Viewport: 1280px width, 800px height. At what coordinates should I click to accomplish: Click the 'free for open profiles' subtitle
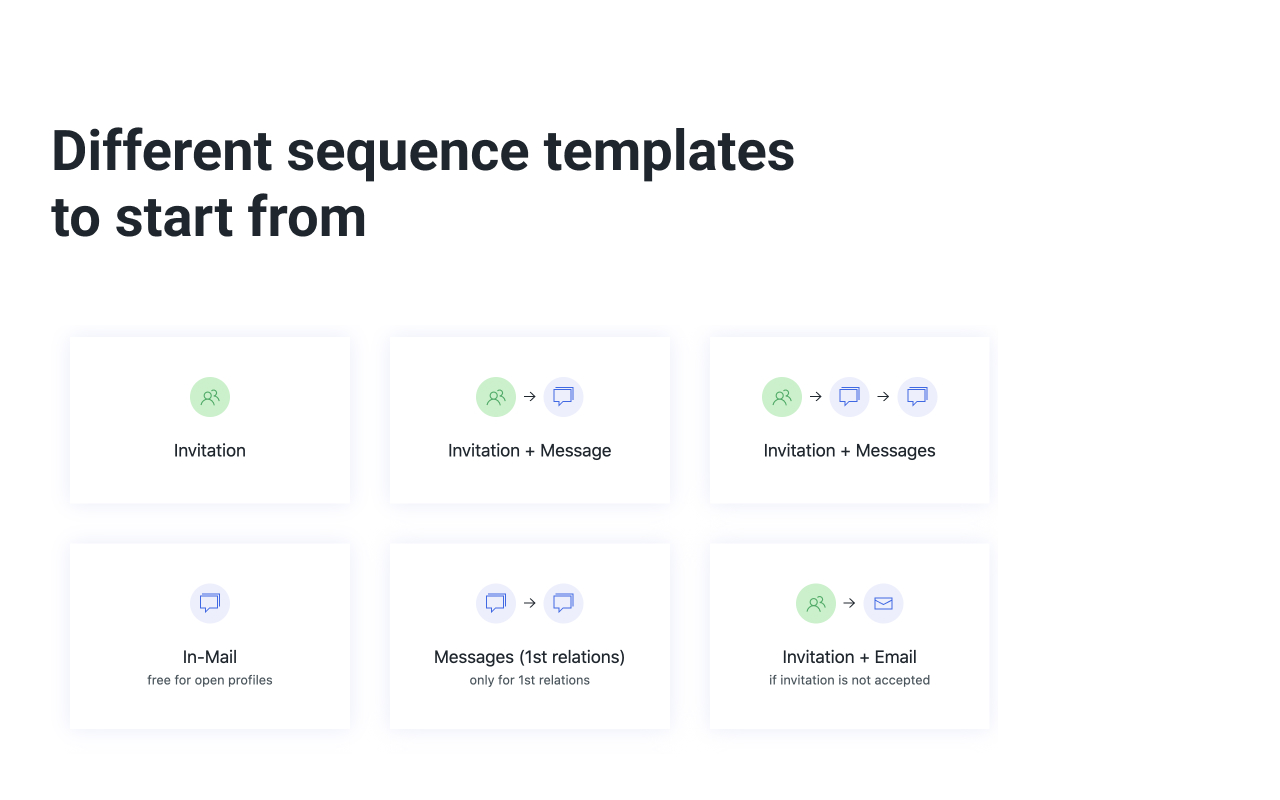[210, 680]
